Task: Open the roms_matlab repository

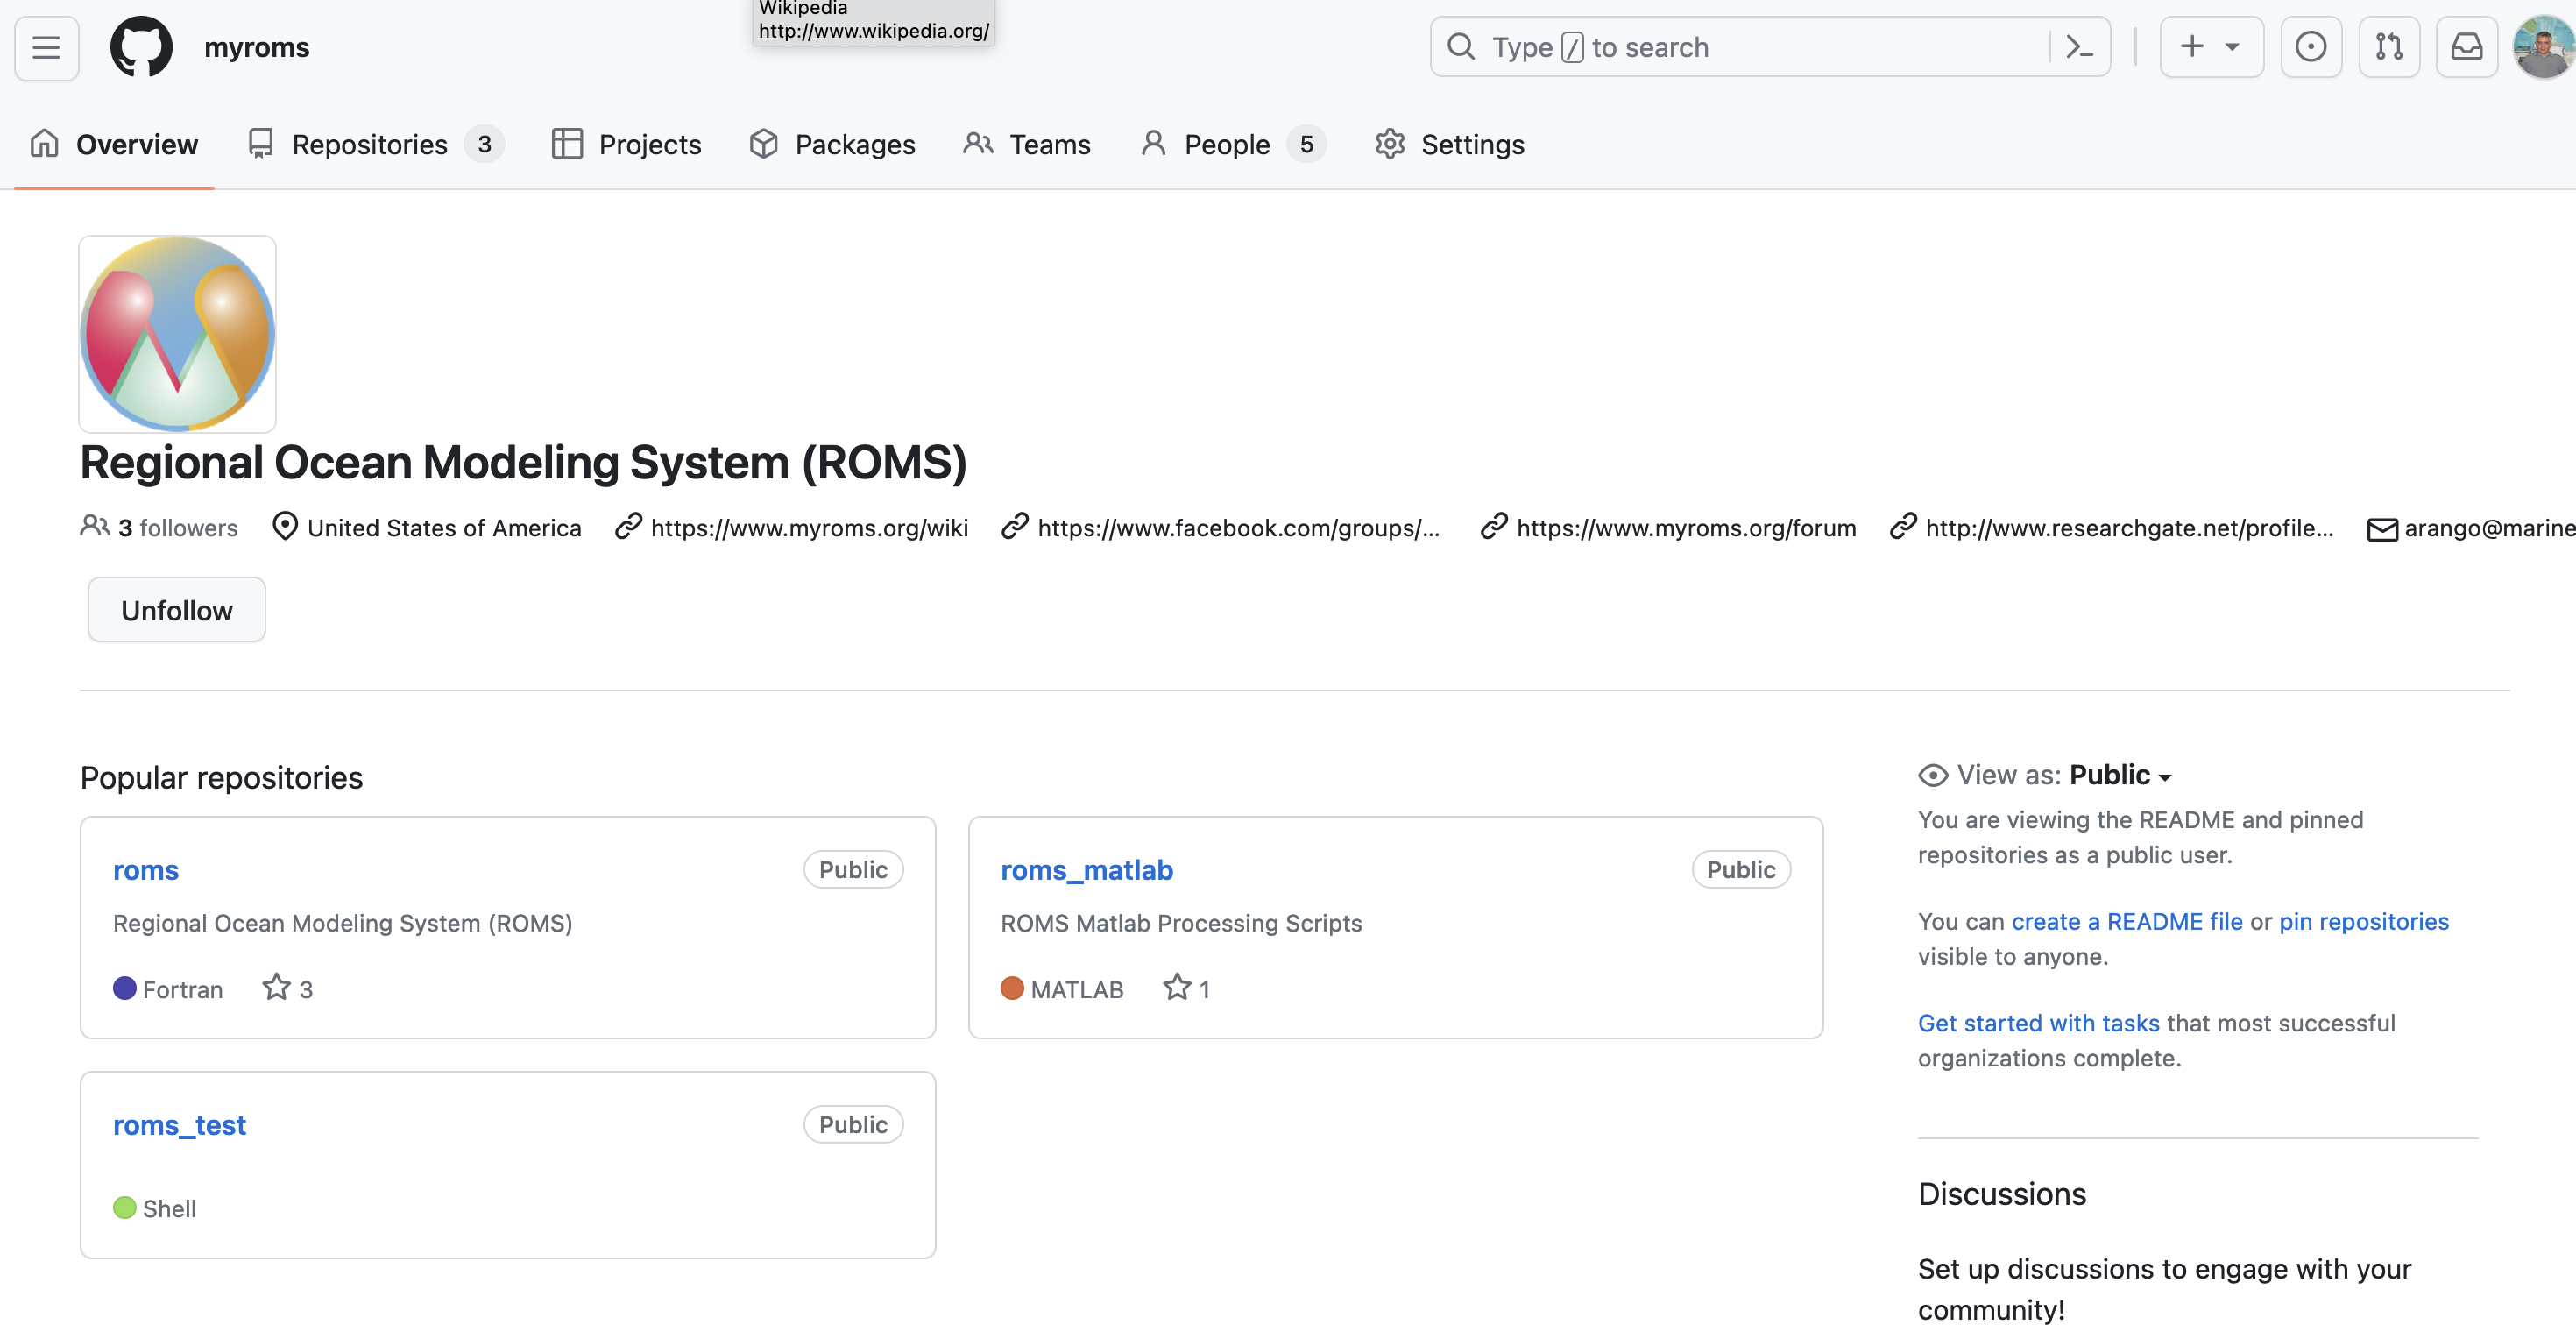Action: (1087, 869)
